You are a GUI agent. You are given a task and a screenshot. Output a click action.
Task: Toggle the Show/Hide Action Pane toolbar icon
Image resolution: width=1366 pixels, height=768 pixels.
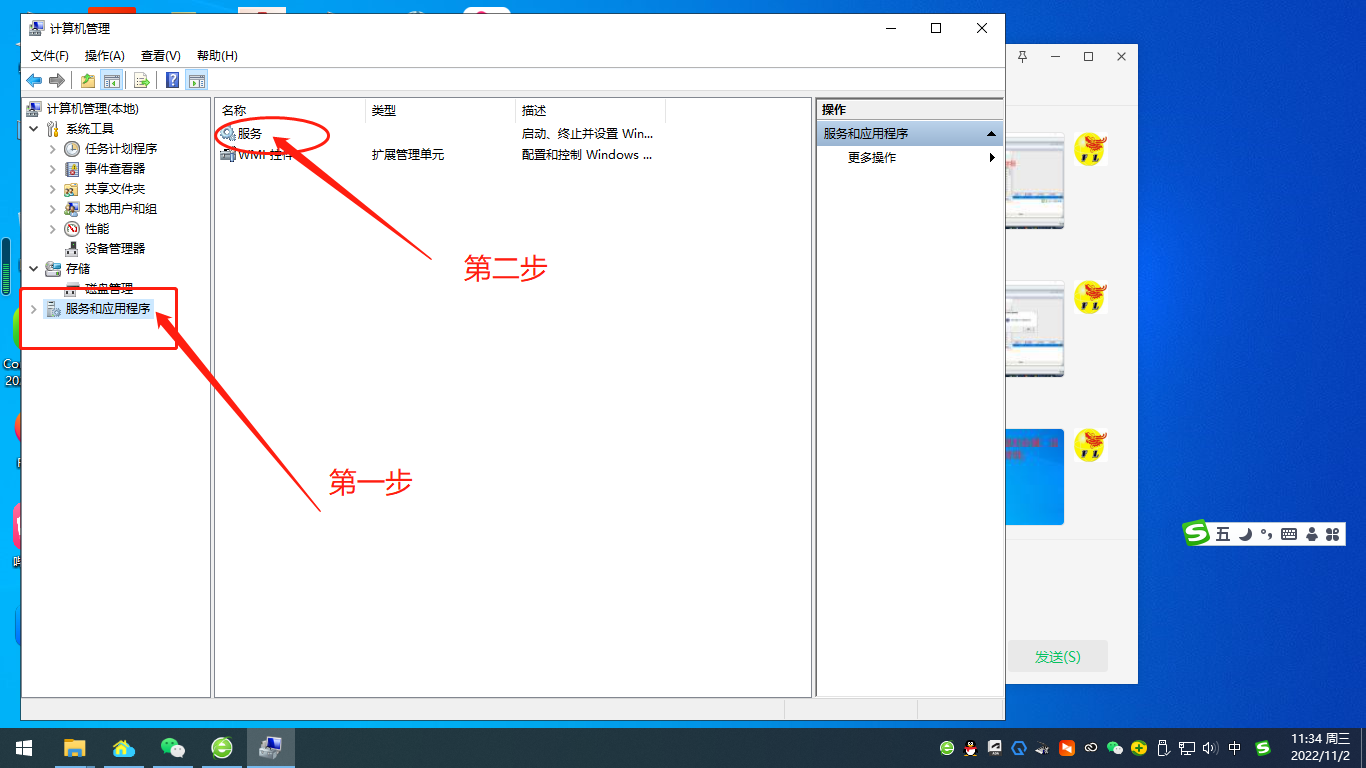click(x=197, y=81)
